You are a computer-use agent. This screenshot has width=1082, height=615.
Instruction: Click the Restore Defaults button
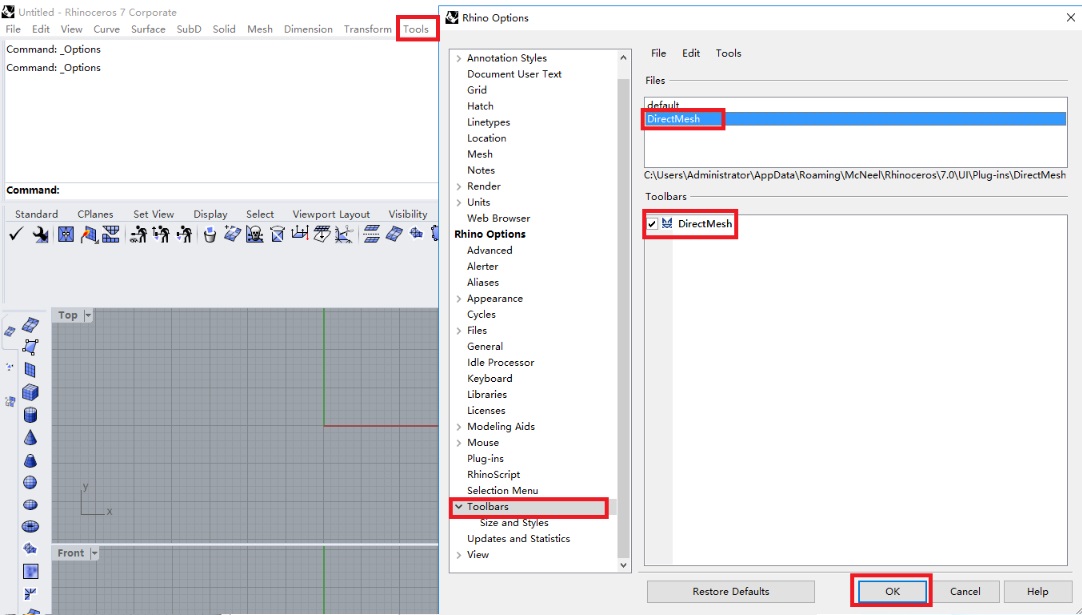(730, 591)
